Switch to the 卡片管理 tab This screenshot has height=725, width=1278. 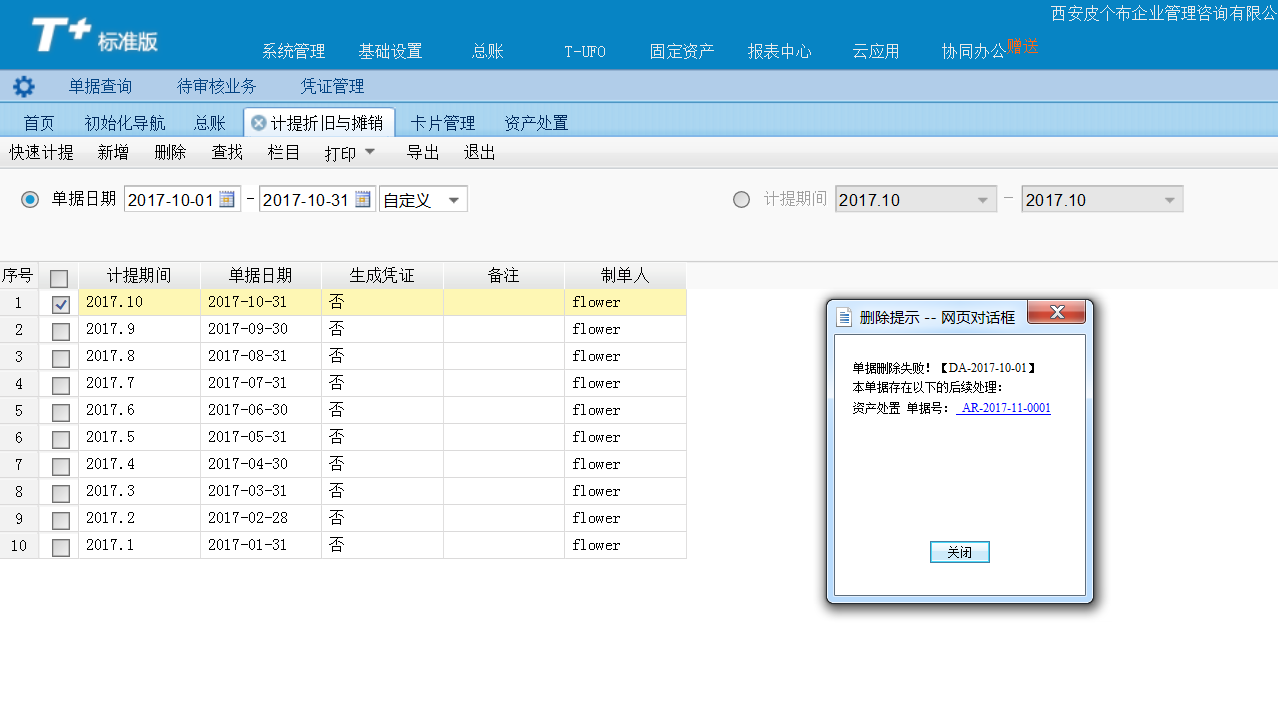coord(443,122)
